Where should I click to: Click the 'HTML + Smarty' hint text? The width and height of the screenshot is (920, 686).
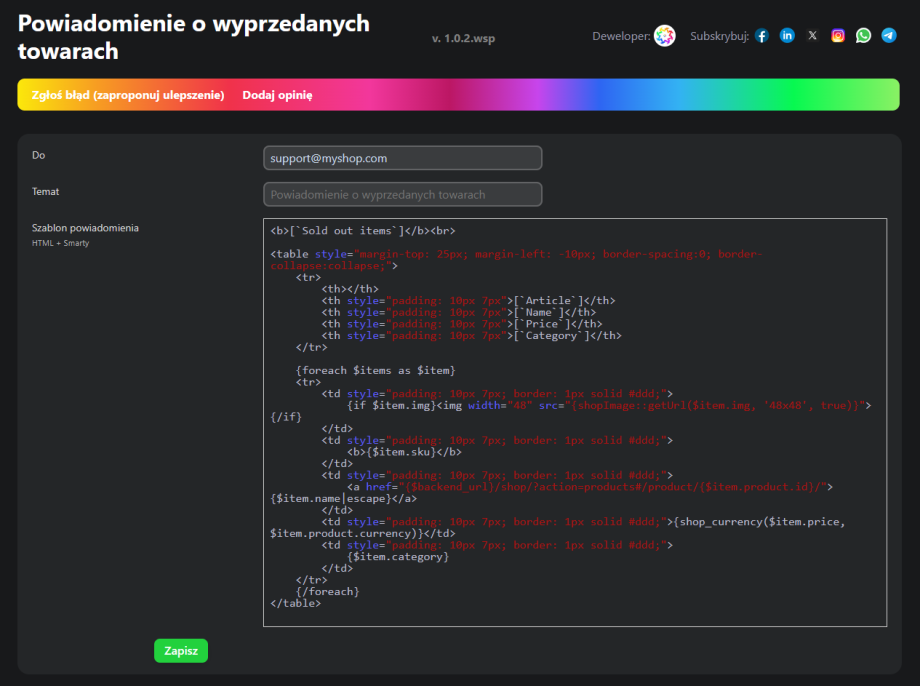pyautogui.click(x=60, y=243)
